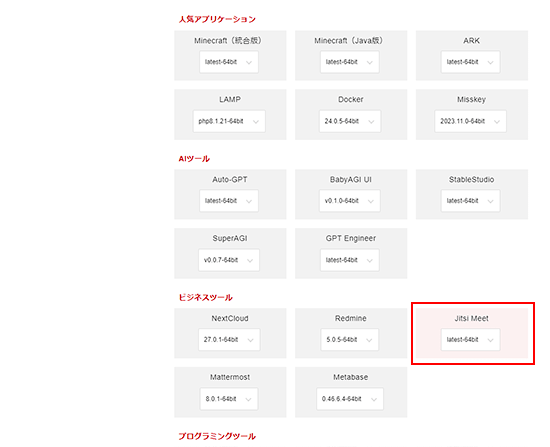Choose the LAMP application label
The width and height of the screenshot is (550, 447).
(x=230, y=100)
